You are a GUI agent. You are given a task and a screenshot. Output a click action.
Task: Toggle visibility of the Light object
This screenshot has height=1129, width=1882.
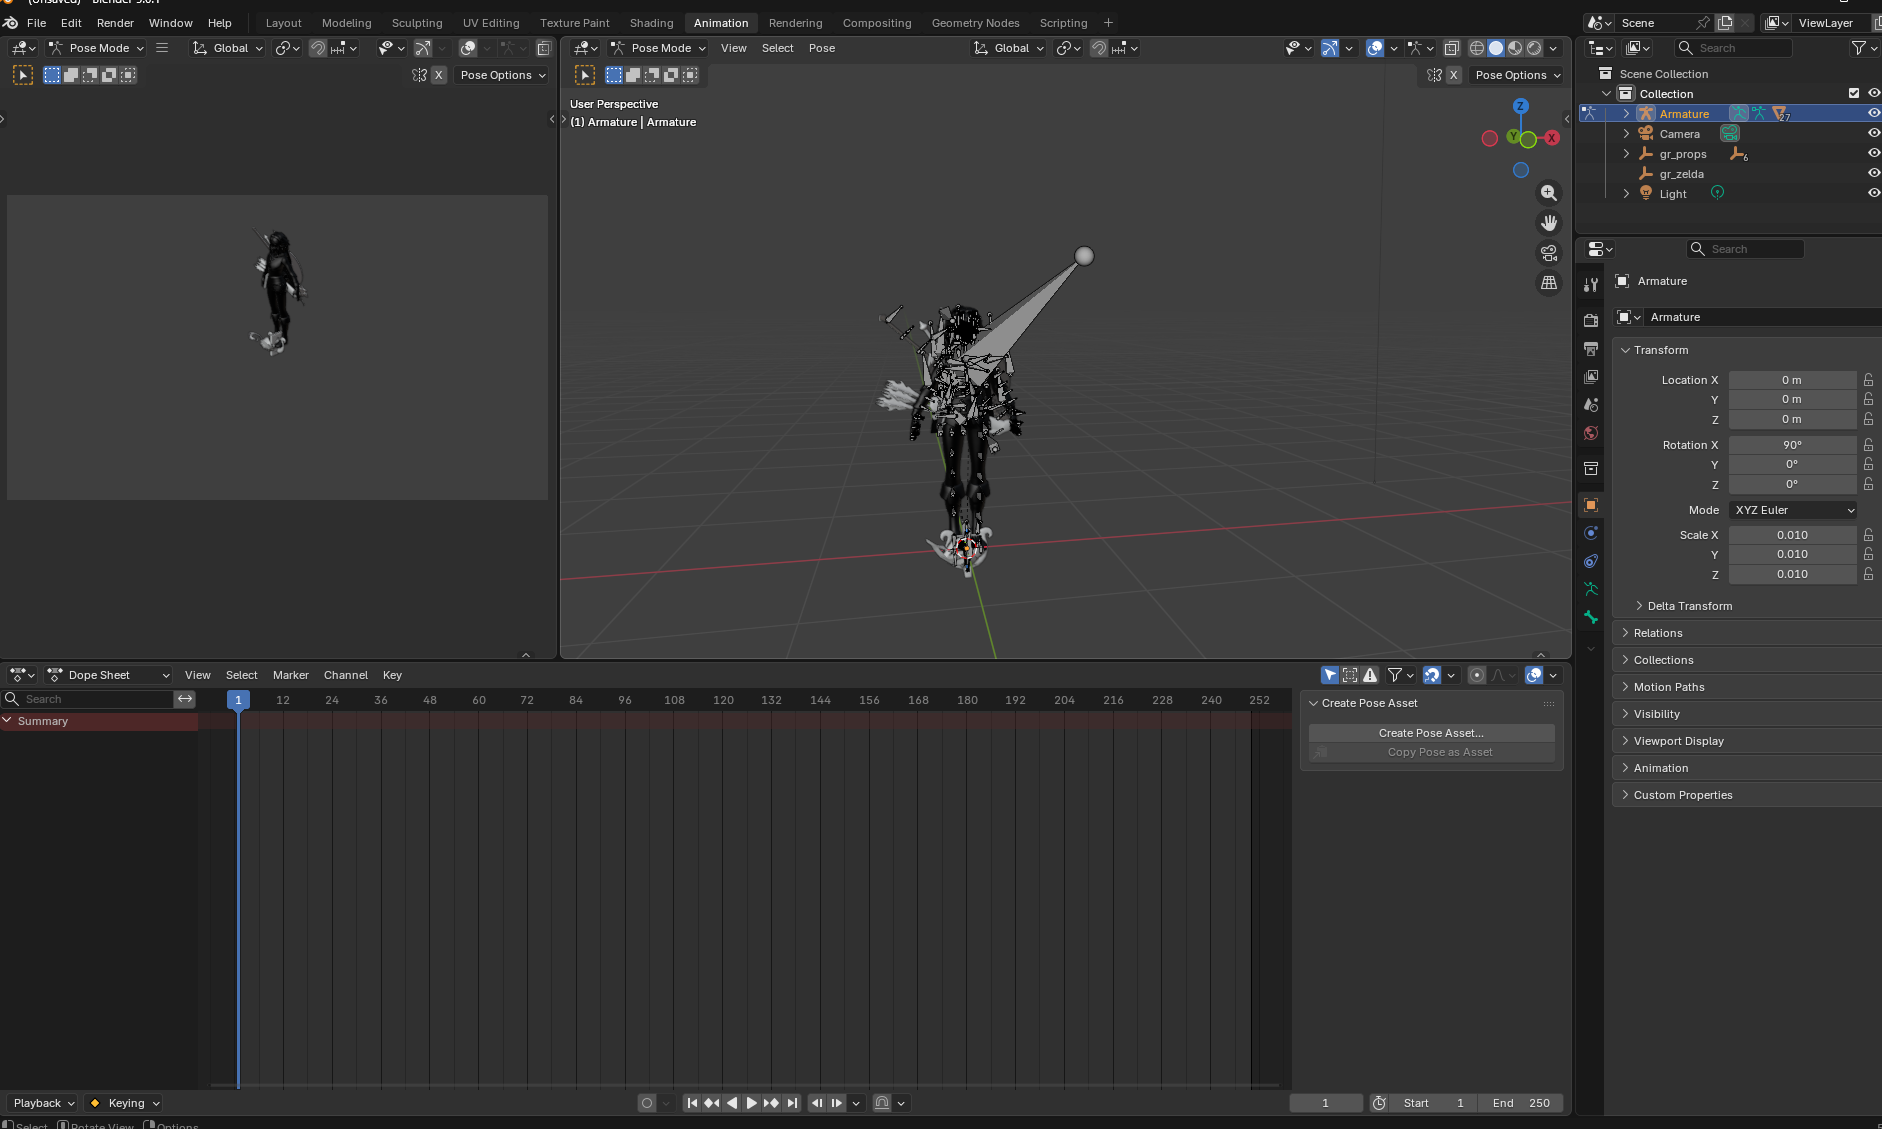coord(1873,194)
